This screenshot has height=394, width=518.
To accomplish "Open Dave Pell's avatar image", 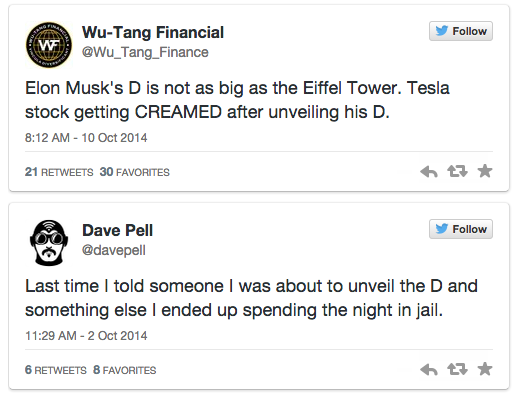I will (49, 243).
